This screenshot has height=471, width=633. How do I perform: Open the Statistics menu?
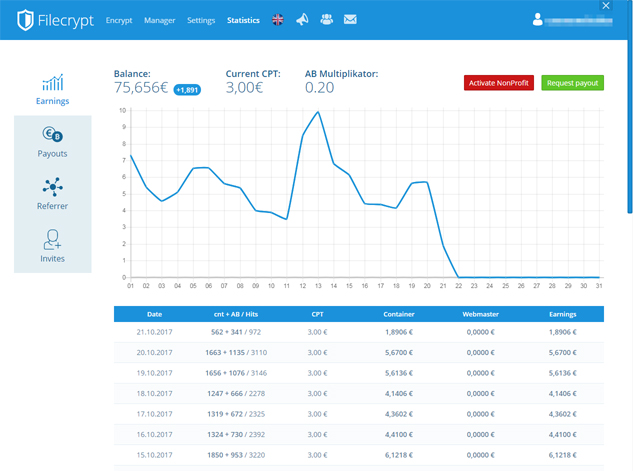[243, 20]
